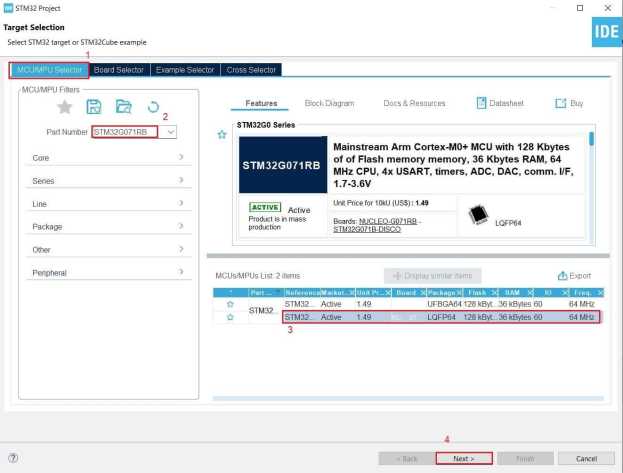Select the UFBGA64 MCU row
This screenshot has width=623, height=473.
point(441,304)
